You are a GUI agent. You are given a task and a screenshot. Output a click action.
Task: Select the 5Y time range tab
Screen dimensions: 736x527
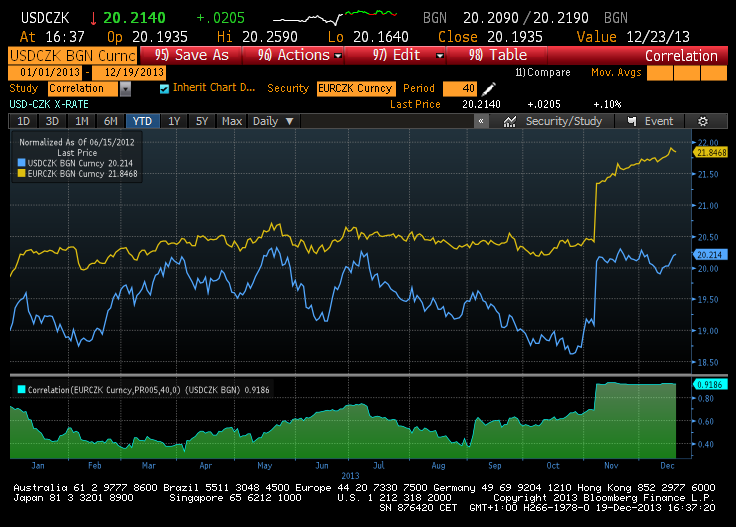click(202, 121)
